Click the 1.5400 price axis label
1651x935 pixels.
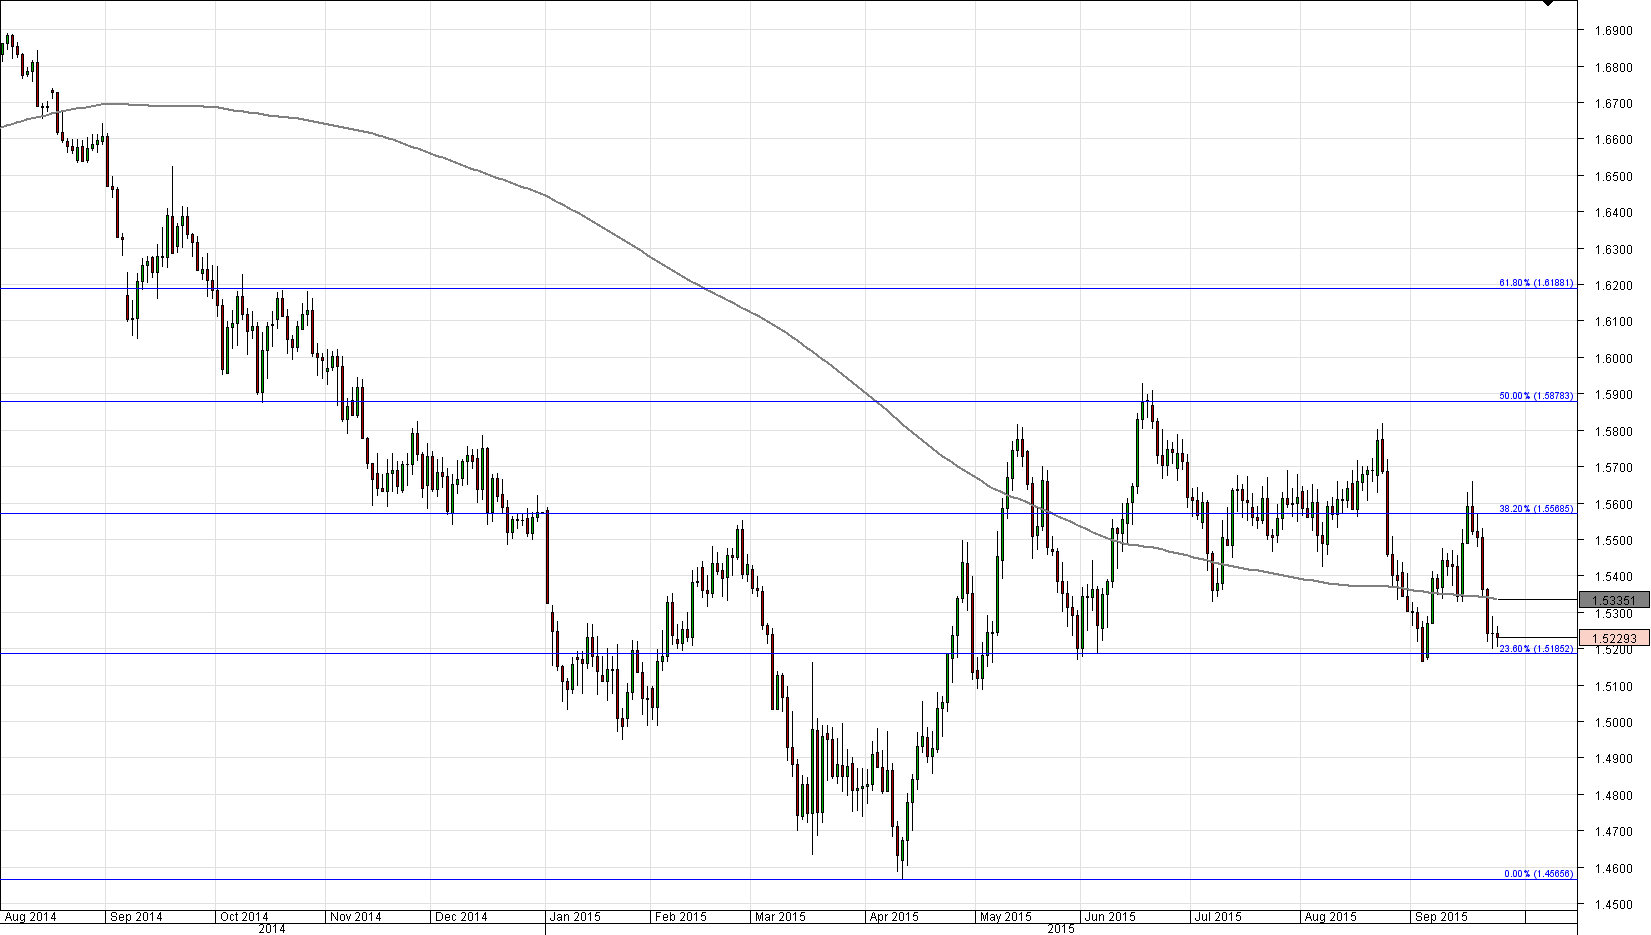click(1613, 577)
